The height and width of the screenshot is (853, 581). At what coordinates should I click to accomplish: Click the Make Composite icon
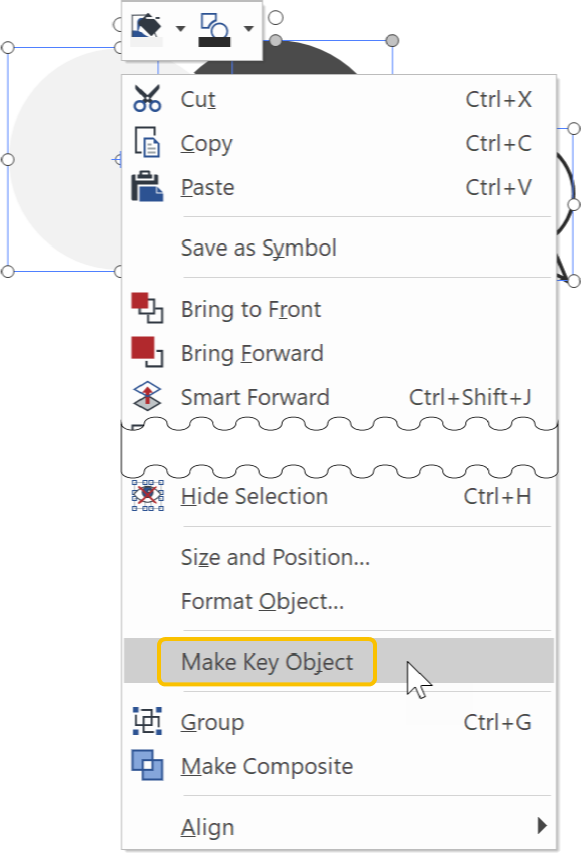tap(146, 766)
